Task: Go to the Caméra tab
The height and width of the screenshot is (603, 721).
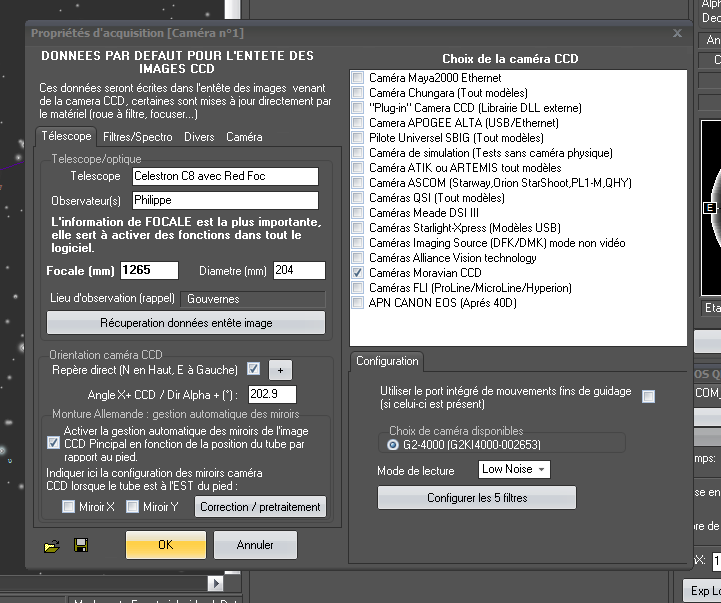Action: (244, 136)
